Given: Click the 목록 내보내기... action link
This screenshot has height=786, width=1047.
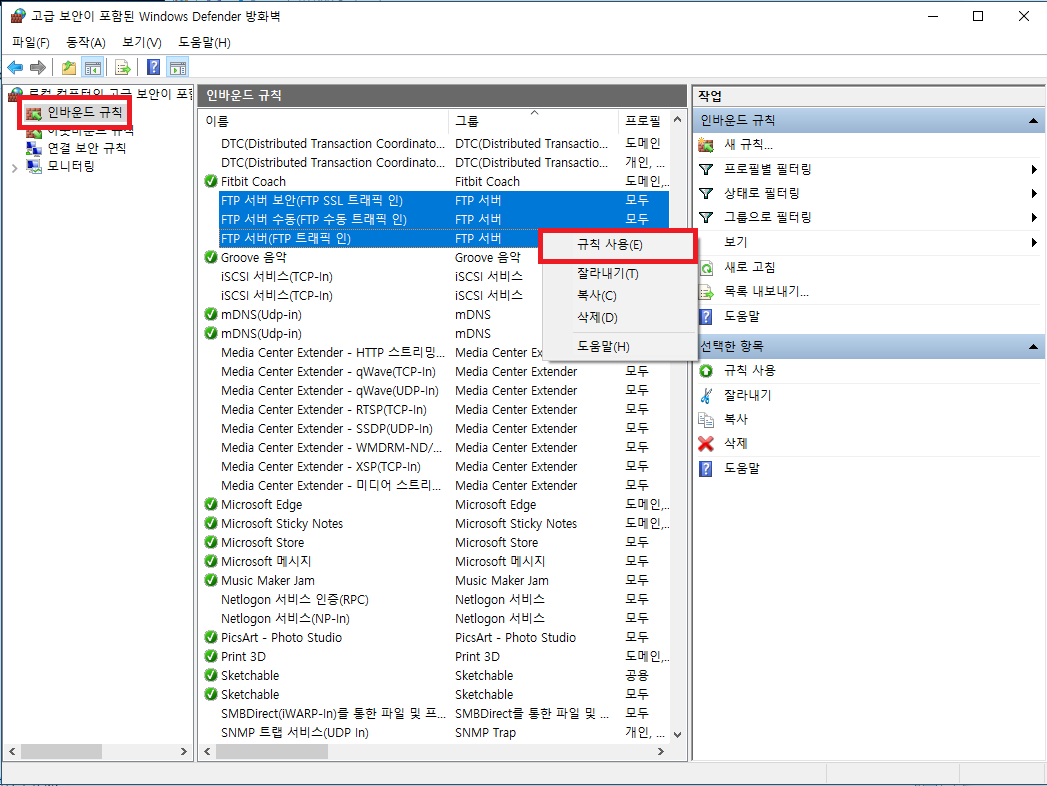Looking at the screenshot, I should 767,292.
